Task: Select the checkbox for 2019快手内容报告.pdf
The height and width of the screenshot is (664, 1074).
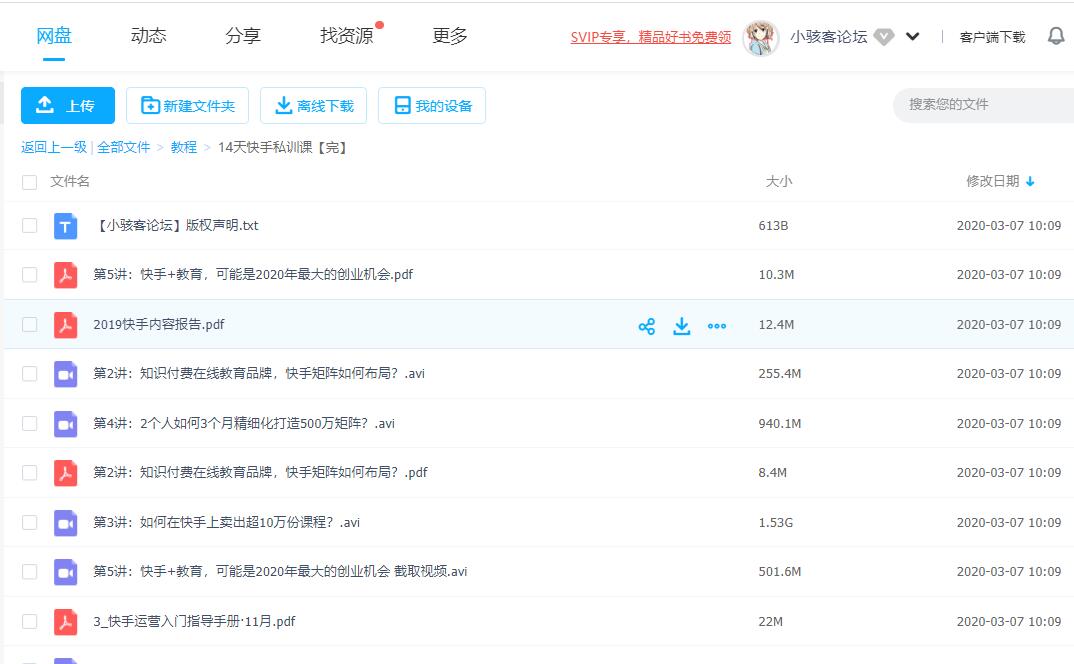Action: point(29,324)
